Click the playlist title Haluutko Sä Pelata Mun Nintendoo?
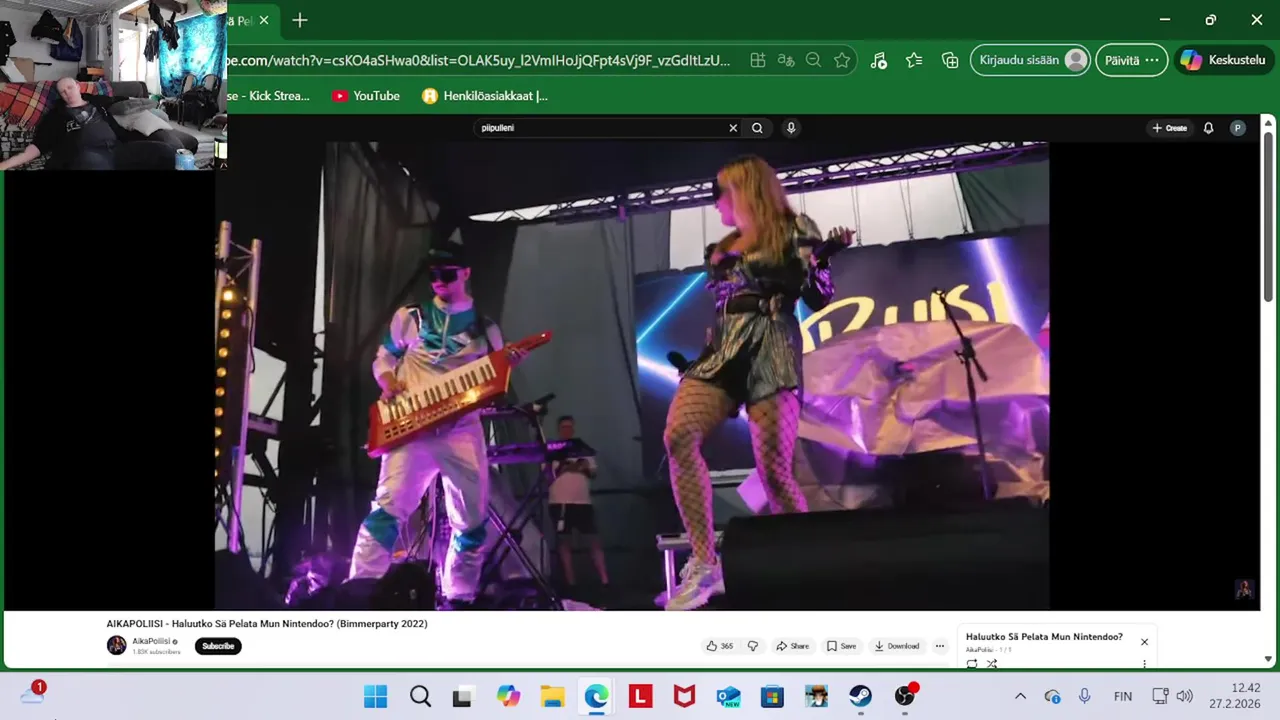 [x=1044, y=637]
